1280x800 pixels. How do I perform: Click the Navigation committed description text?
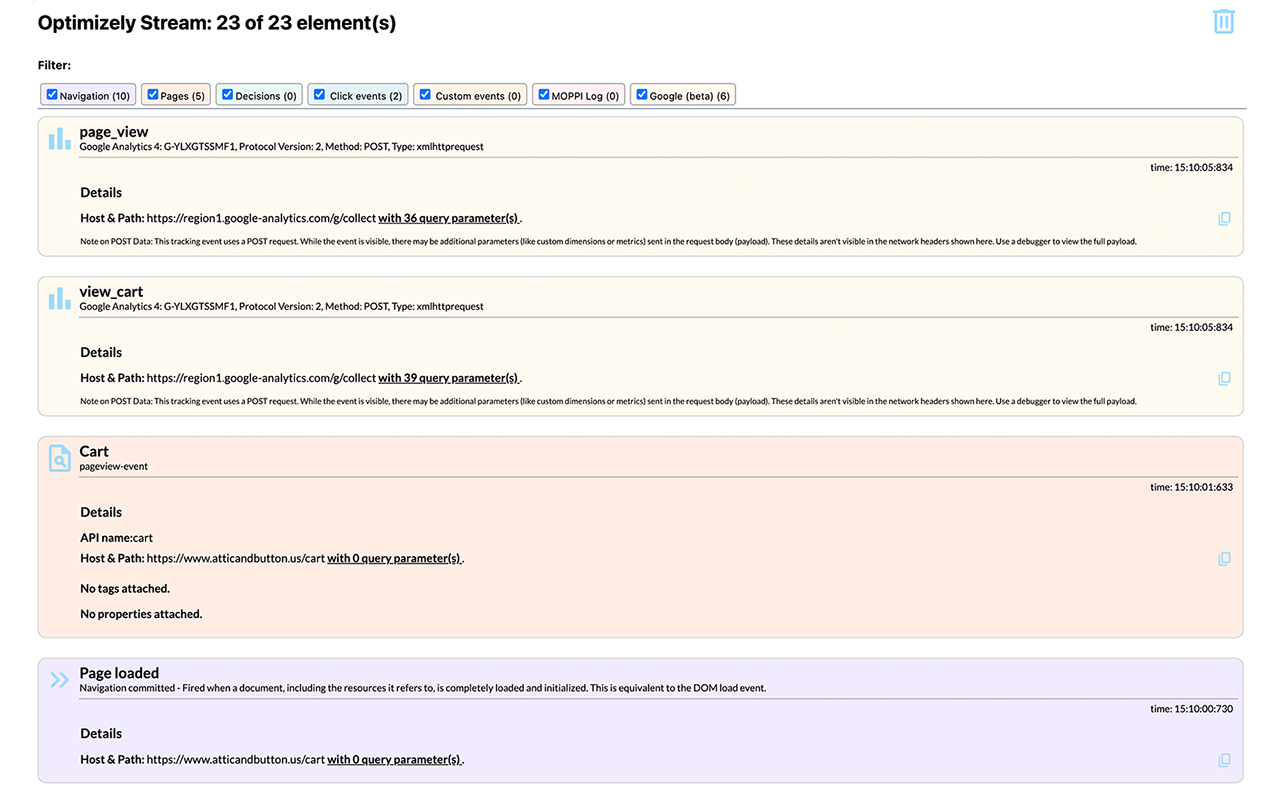[x=423, y=688]
